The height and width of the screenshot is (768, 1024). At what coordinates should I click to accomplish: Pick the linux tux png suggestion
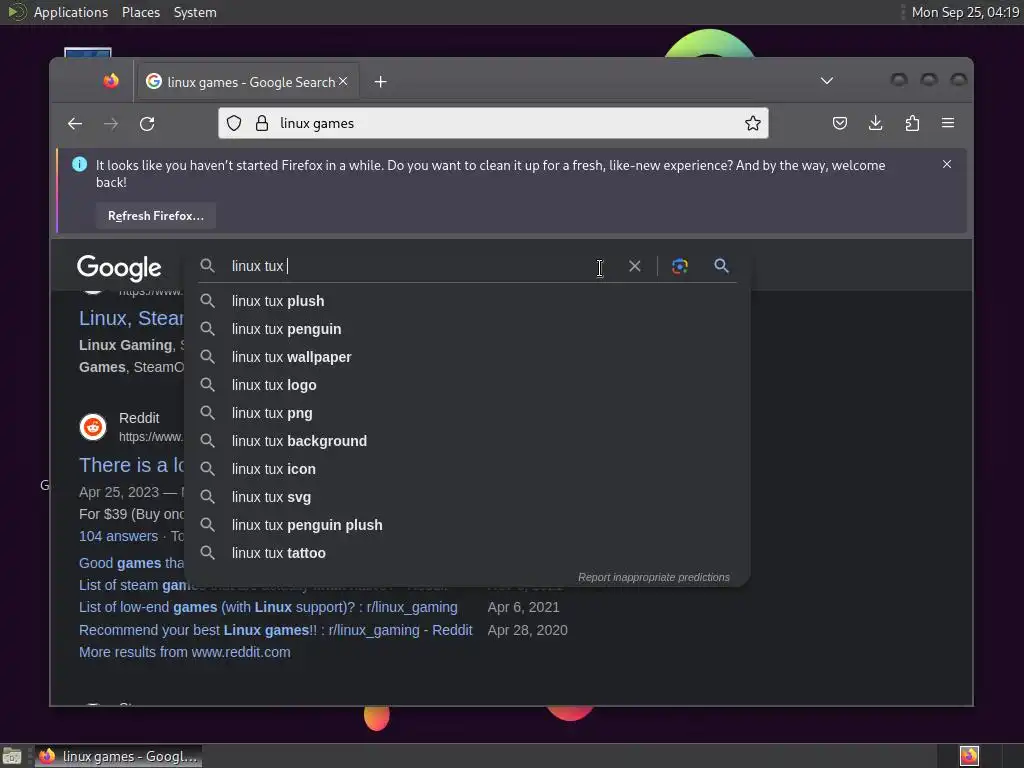coord(467,413)
